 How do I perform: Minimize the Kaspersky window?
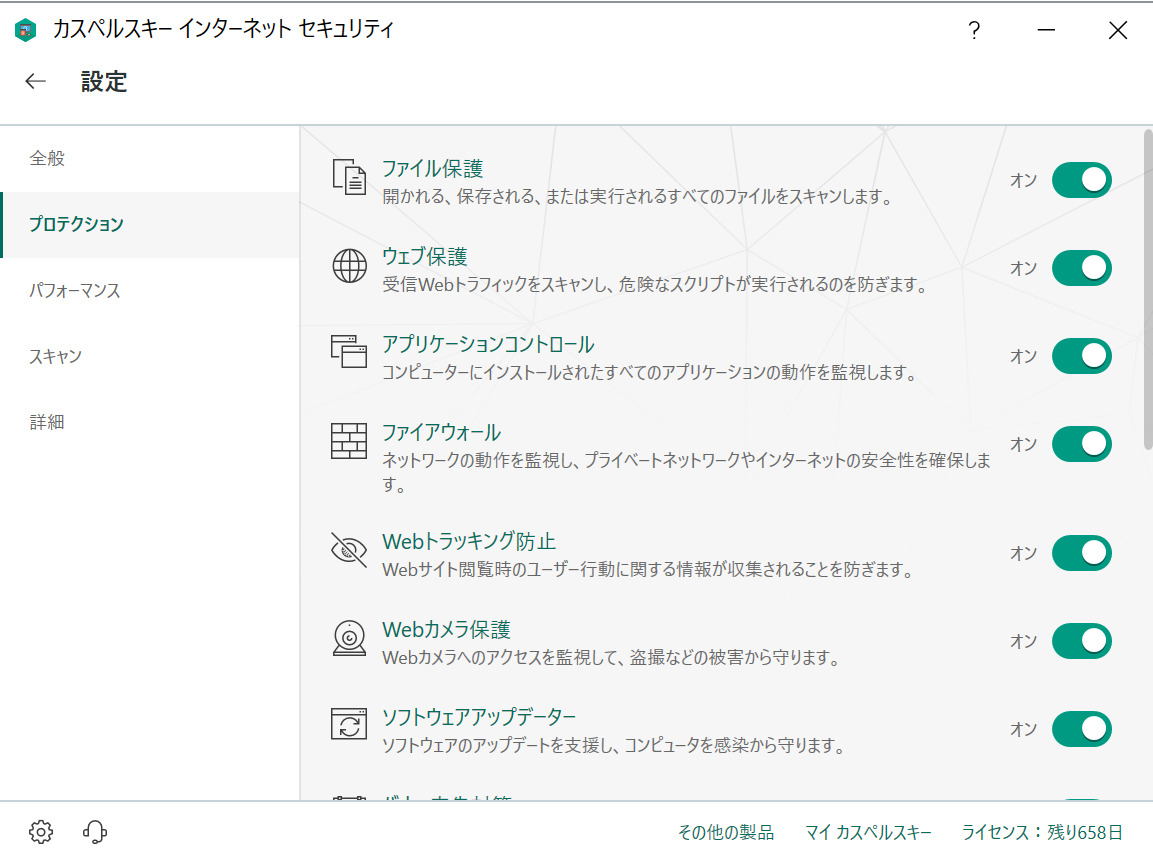pos(1046,30)
